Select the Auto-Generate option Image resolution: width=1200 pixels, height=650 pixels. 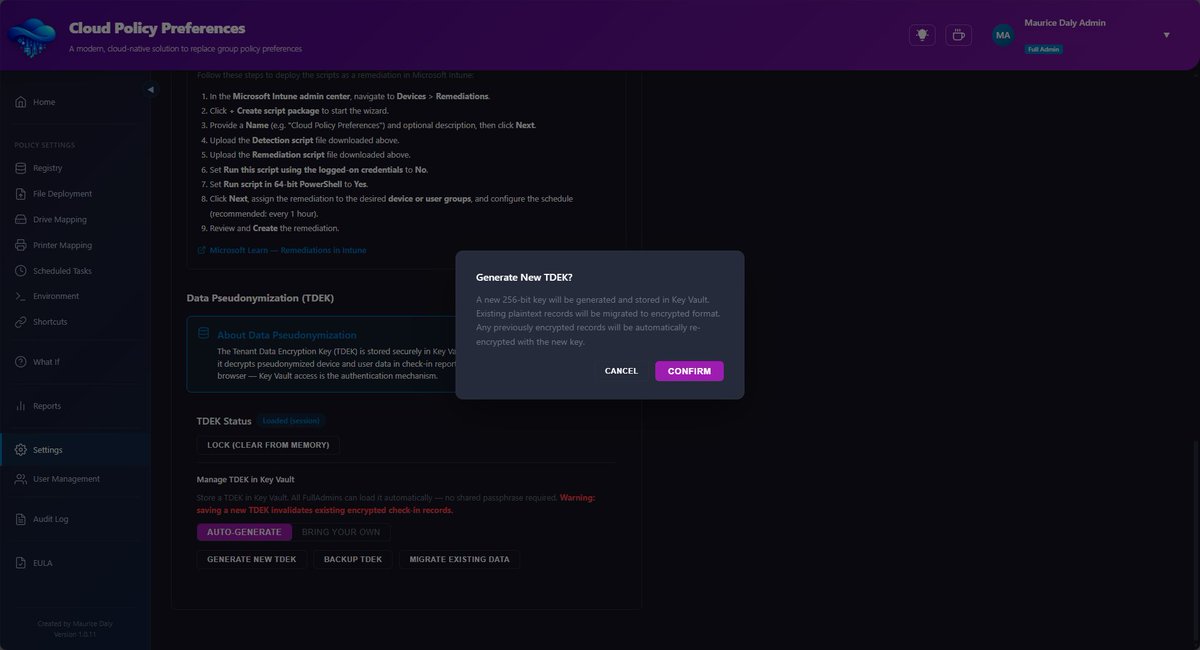244,532
